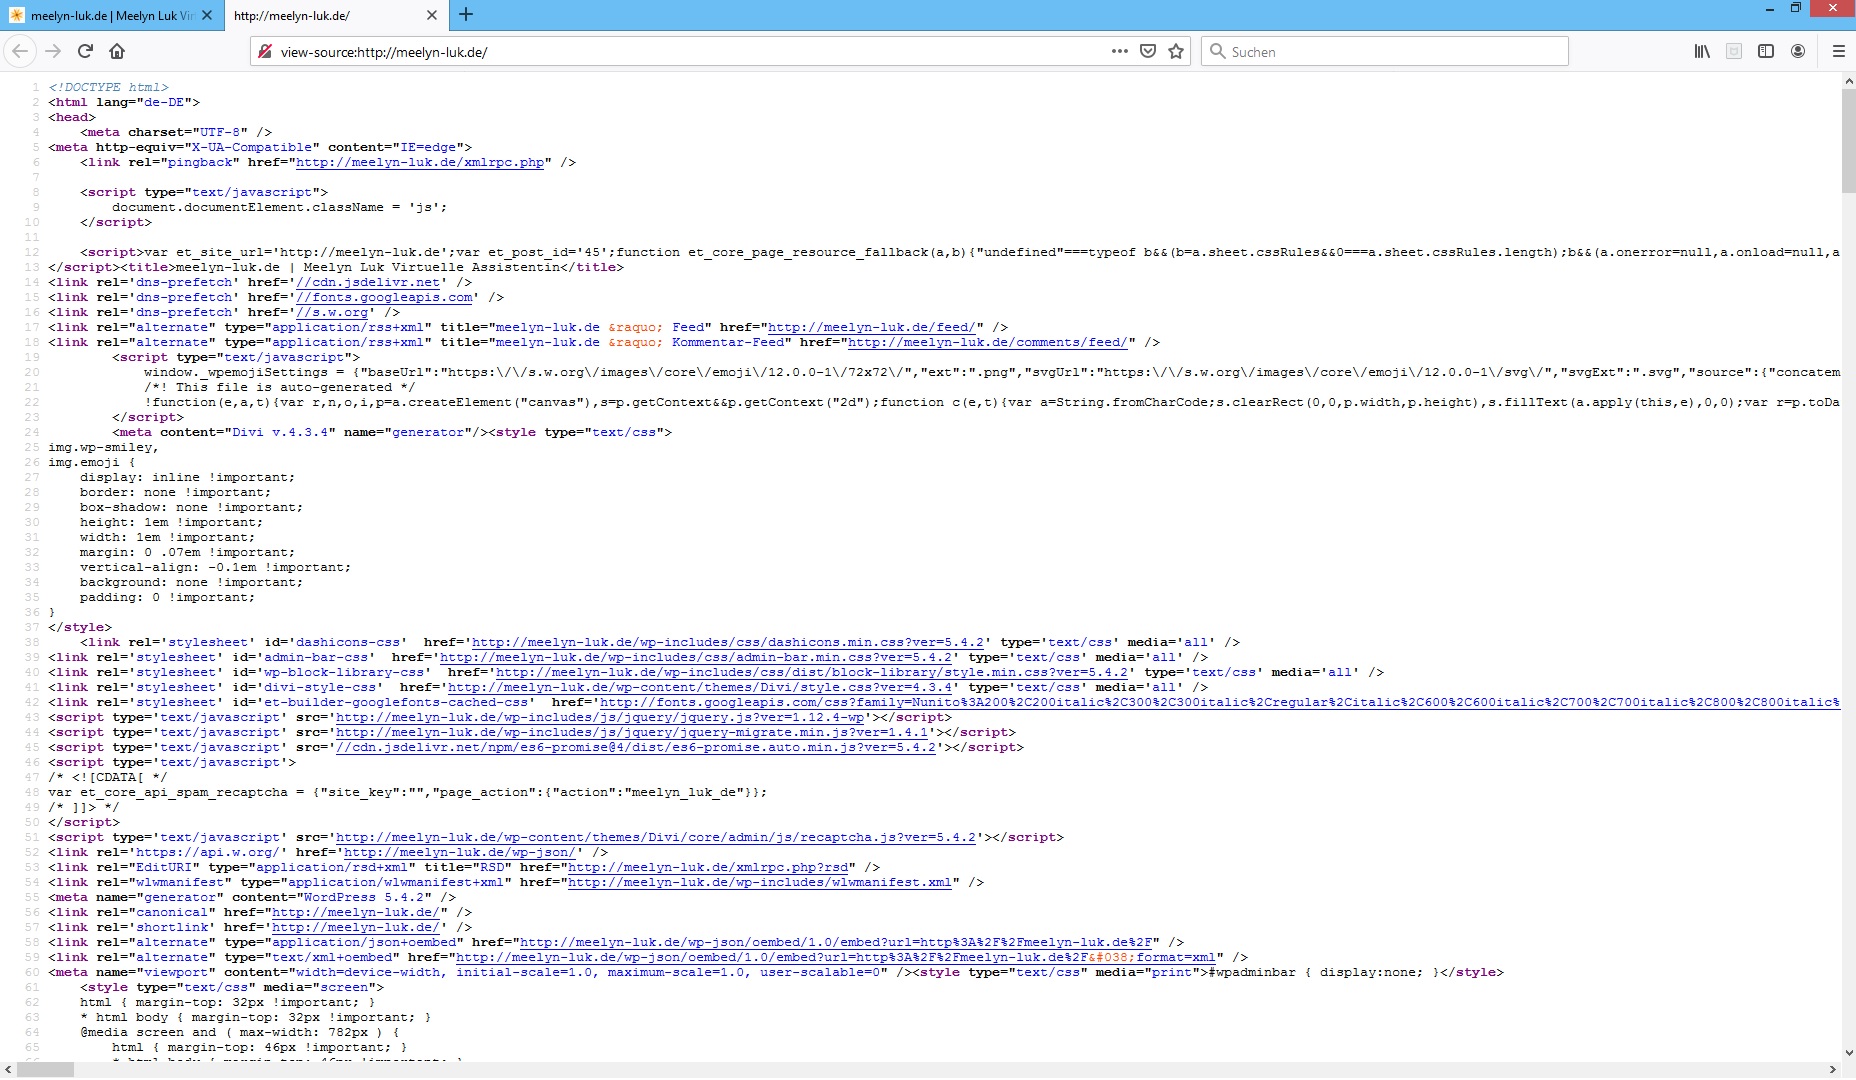Click the horizontal scrollbar thumb
The width and height of the screenshot is (1856, 1080).
click(x=45, y=1070)
